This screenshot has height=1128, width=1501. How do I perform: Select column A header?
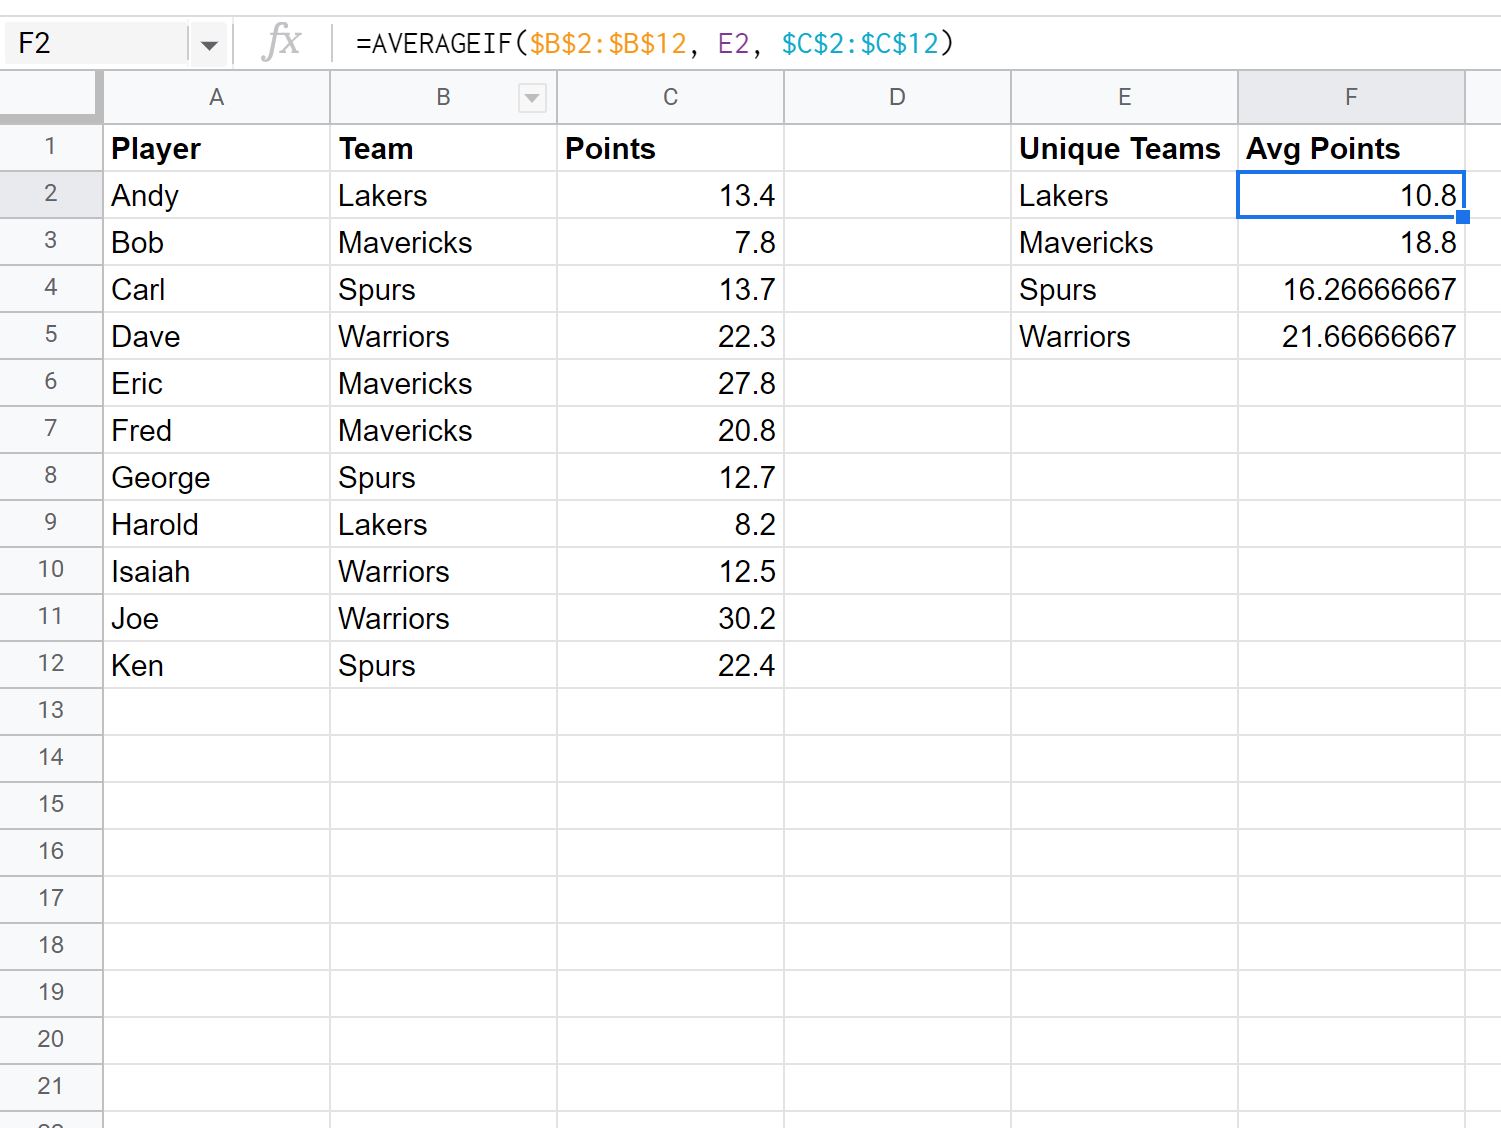tap(217, 98)
